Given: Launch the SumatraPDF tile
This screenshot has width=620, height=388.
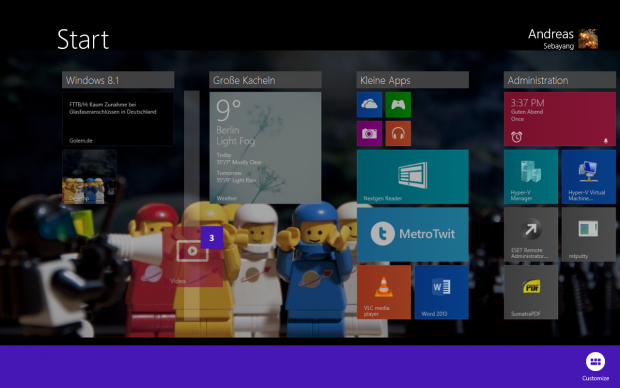Looking at the screenshot, I should point(531,292).
